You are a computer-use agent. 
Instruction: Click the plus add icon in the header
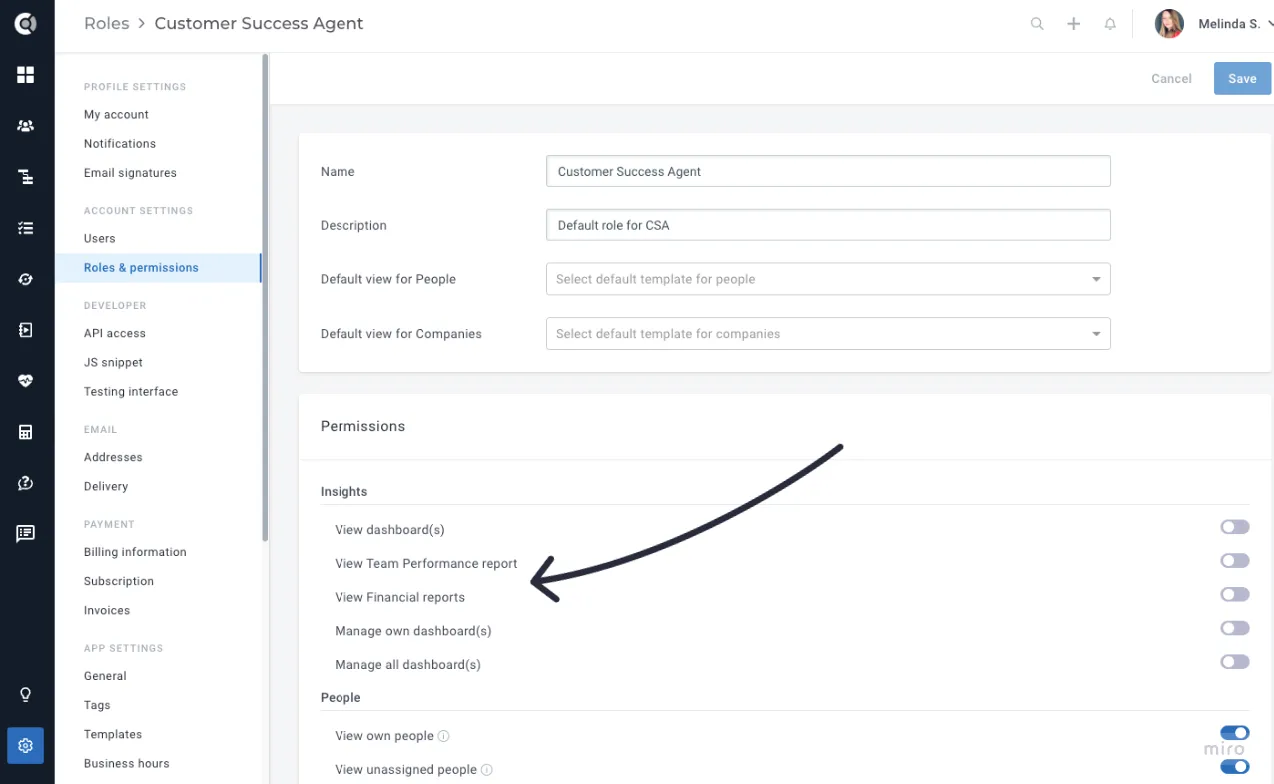[1073, 24]
